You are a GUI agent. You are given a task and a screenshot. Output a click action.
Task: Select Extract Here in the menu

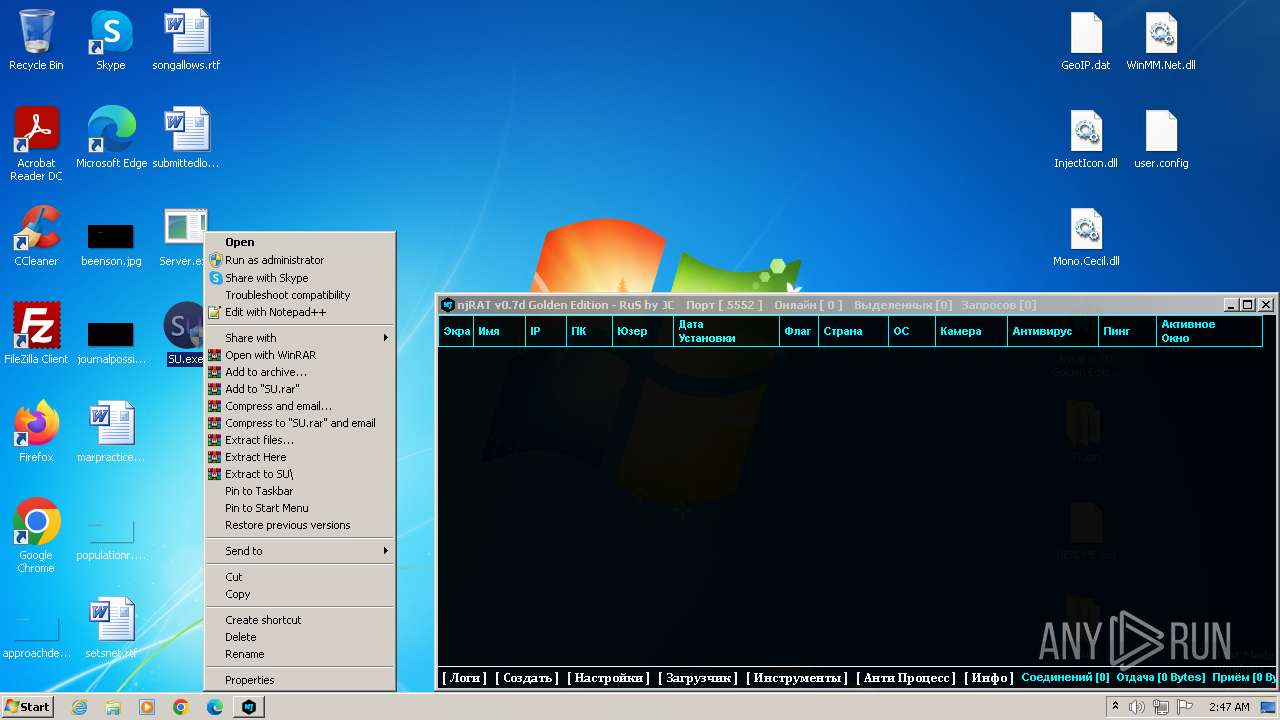point(300,457)
